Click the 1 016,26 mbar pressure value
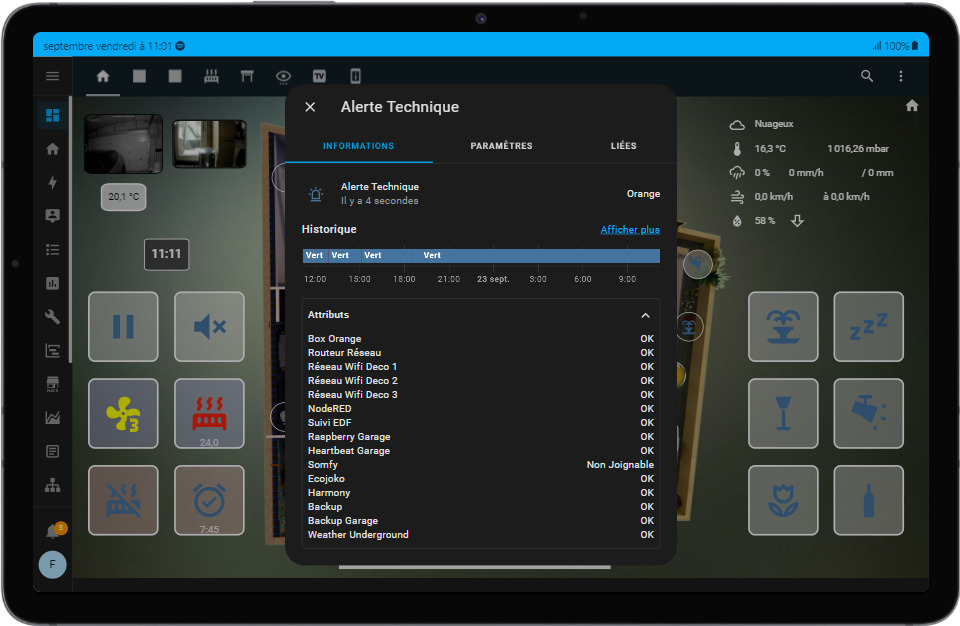 pos(858,149)
